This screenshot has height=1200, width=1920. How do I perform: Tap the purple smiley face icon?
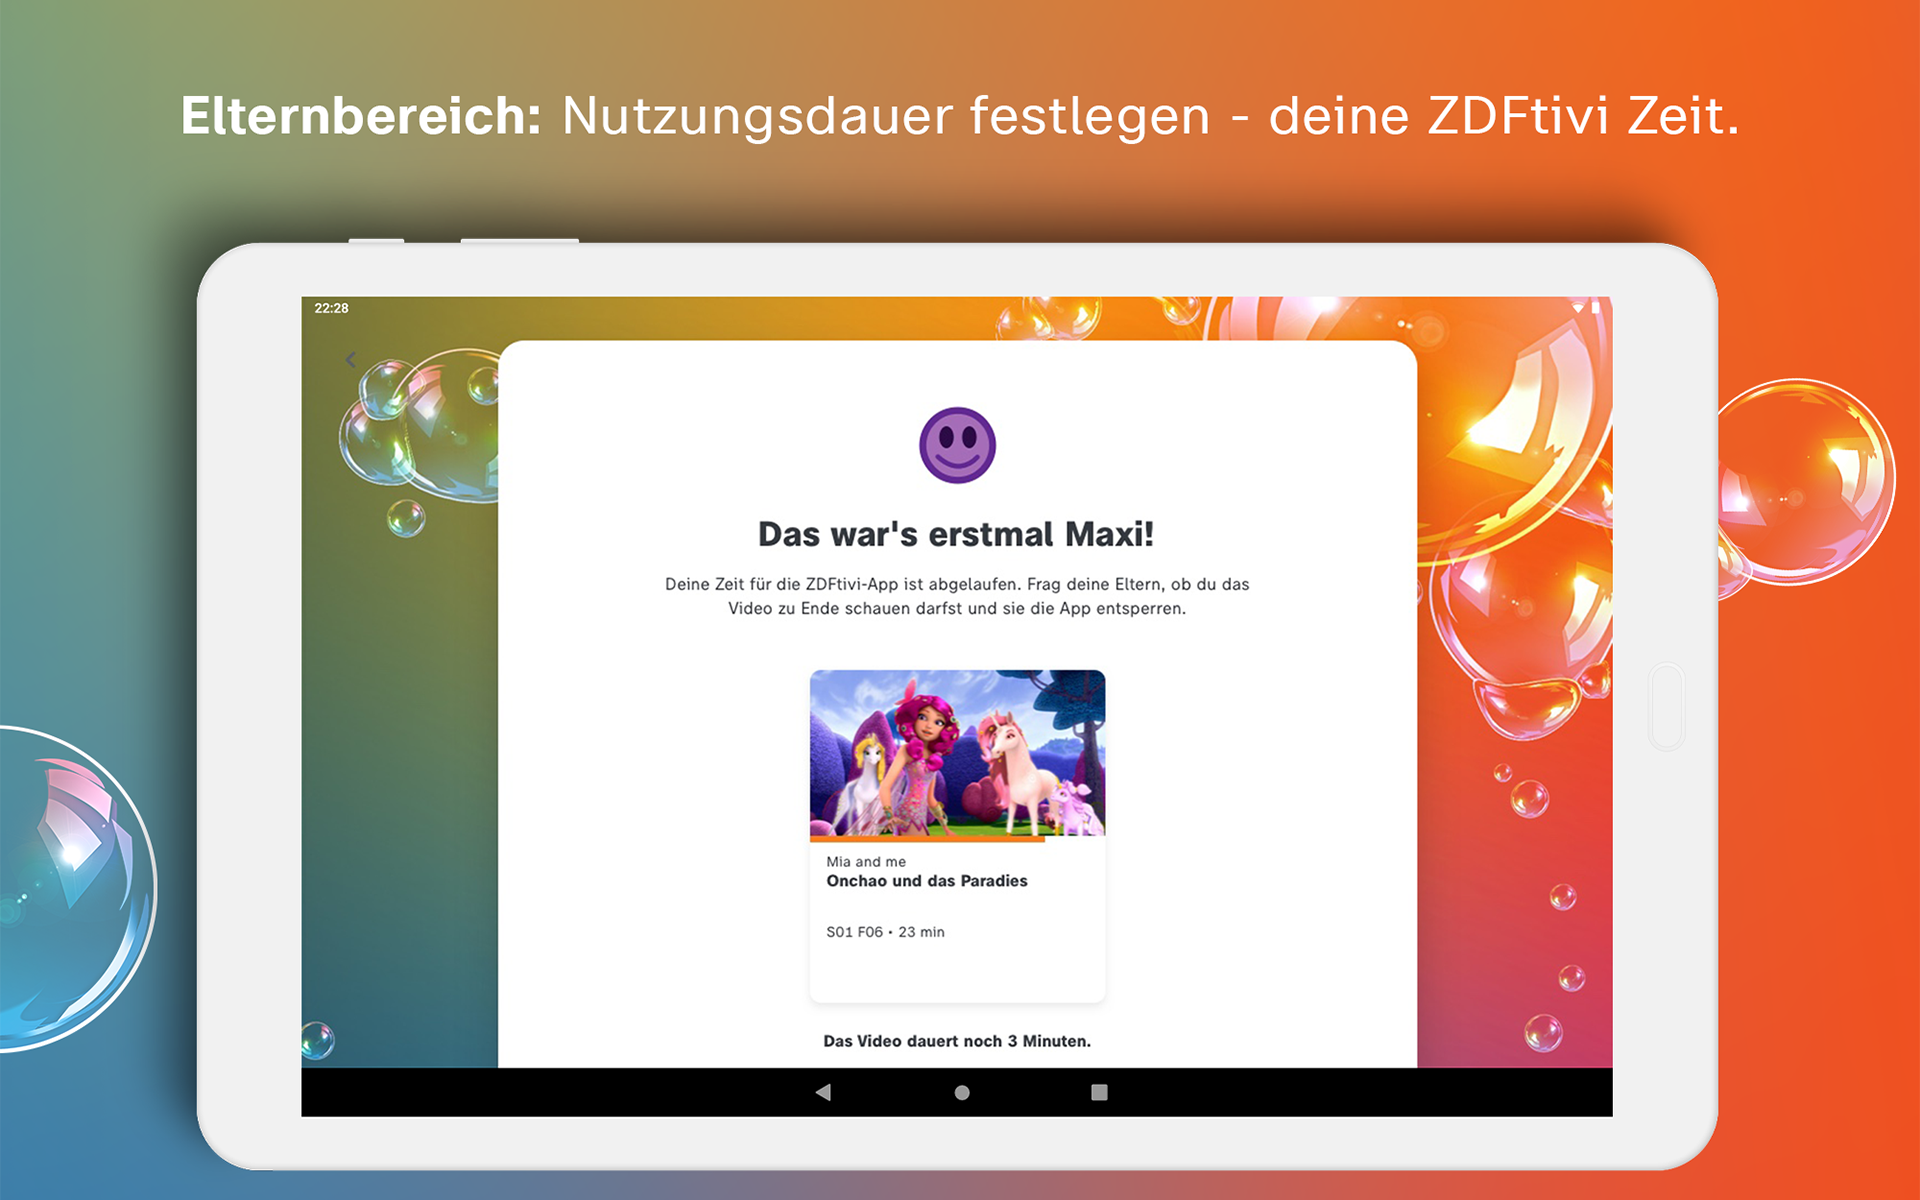959,444
